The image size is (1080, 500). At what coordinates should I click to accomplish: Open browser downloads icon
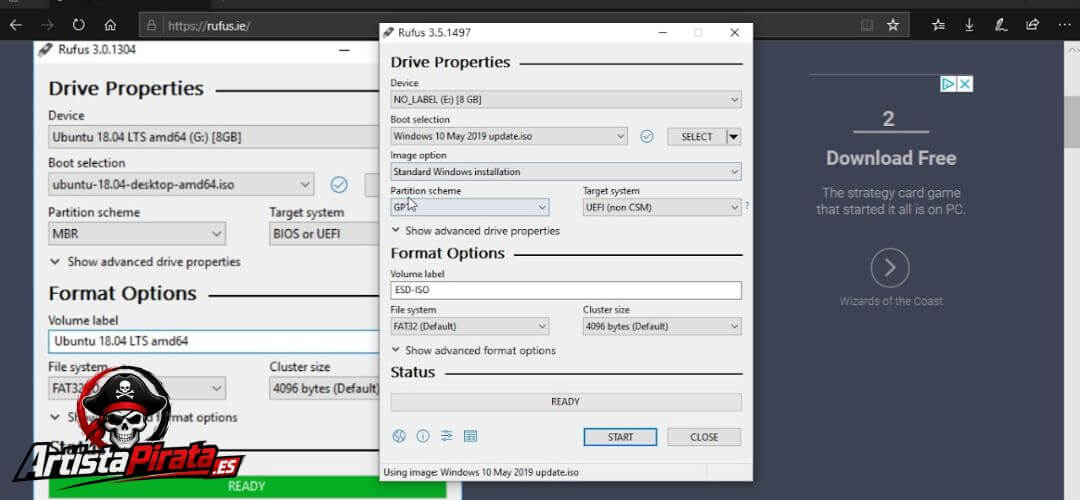pyautogui.click(x=969, y=25)
